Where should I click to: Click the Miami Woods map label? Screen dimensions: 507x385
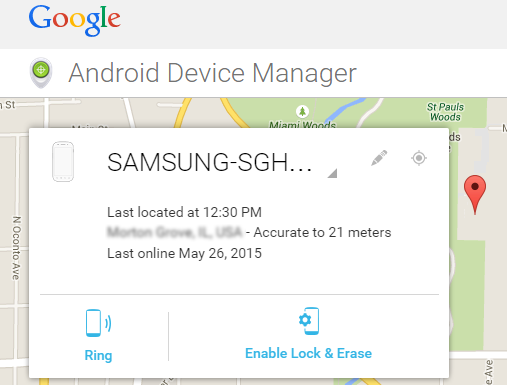point(302,125)
